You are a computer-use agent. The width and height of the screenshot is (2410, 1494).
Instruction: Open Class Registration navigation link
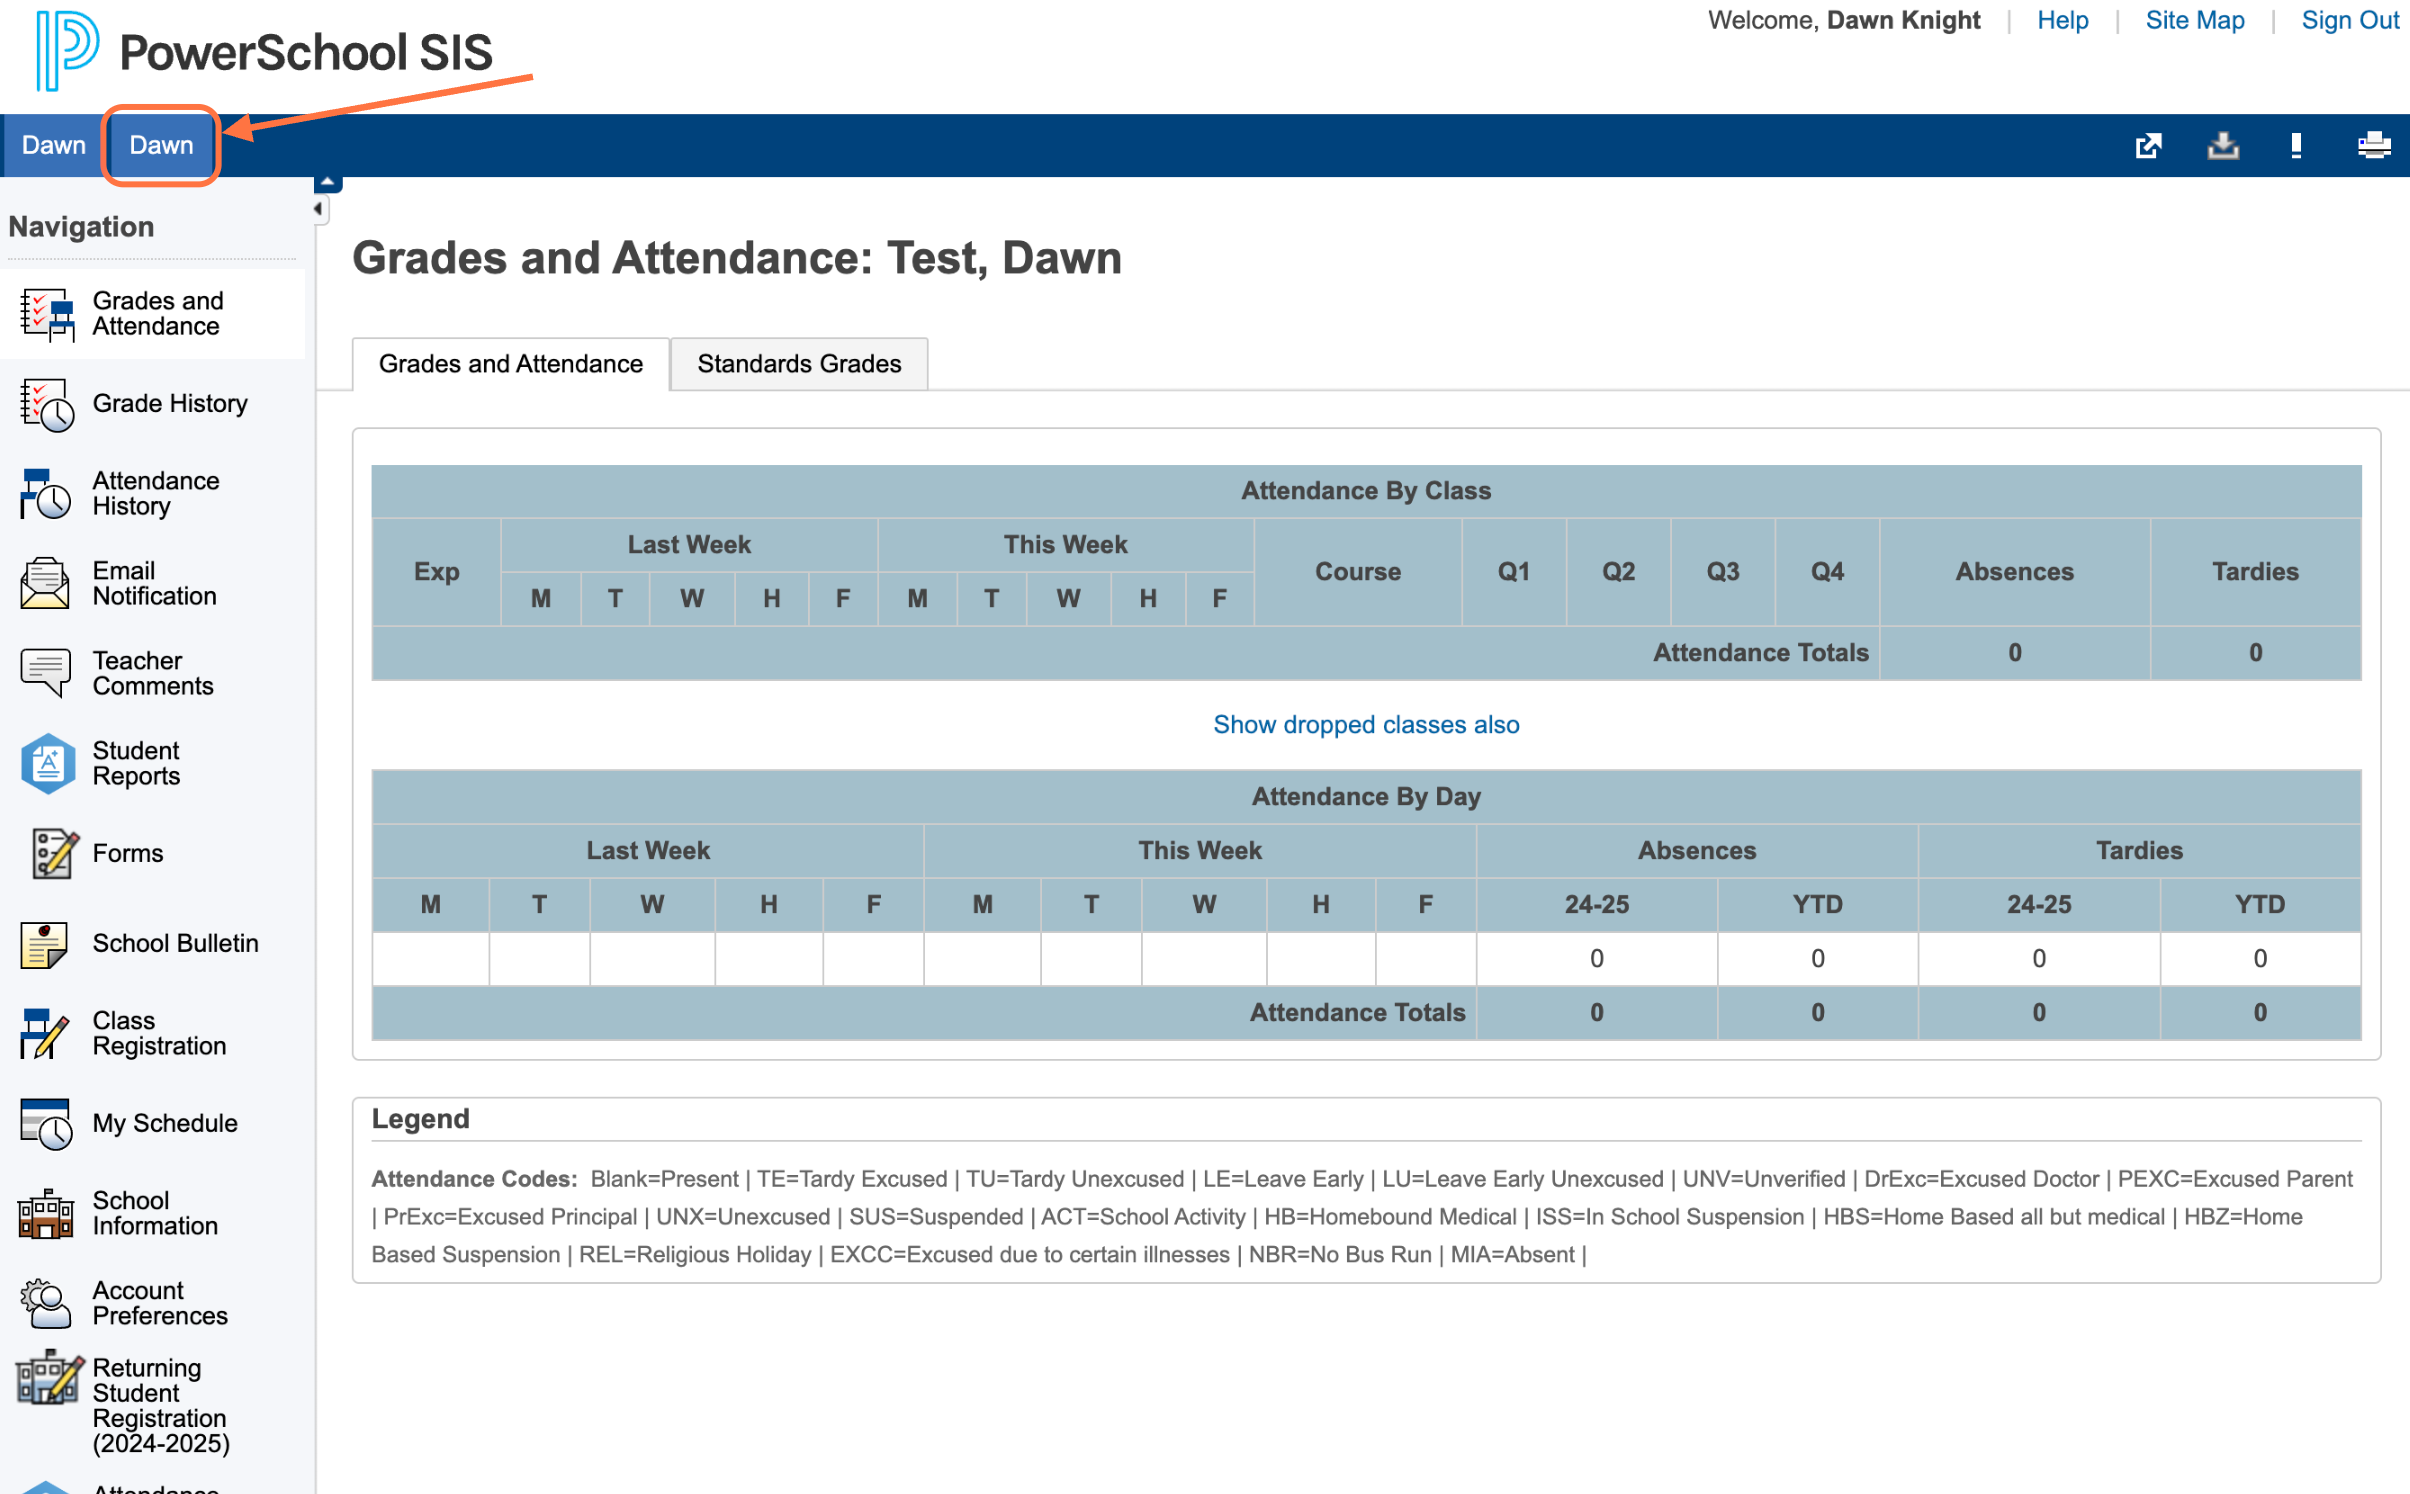click(159, 1034)
